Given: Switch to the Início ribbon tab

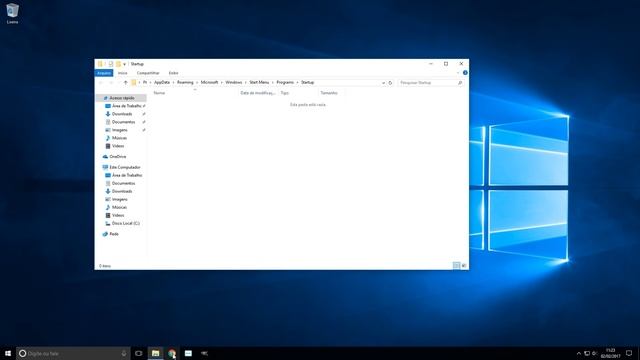Looking at the screenshot, I should 122,73.
